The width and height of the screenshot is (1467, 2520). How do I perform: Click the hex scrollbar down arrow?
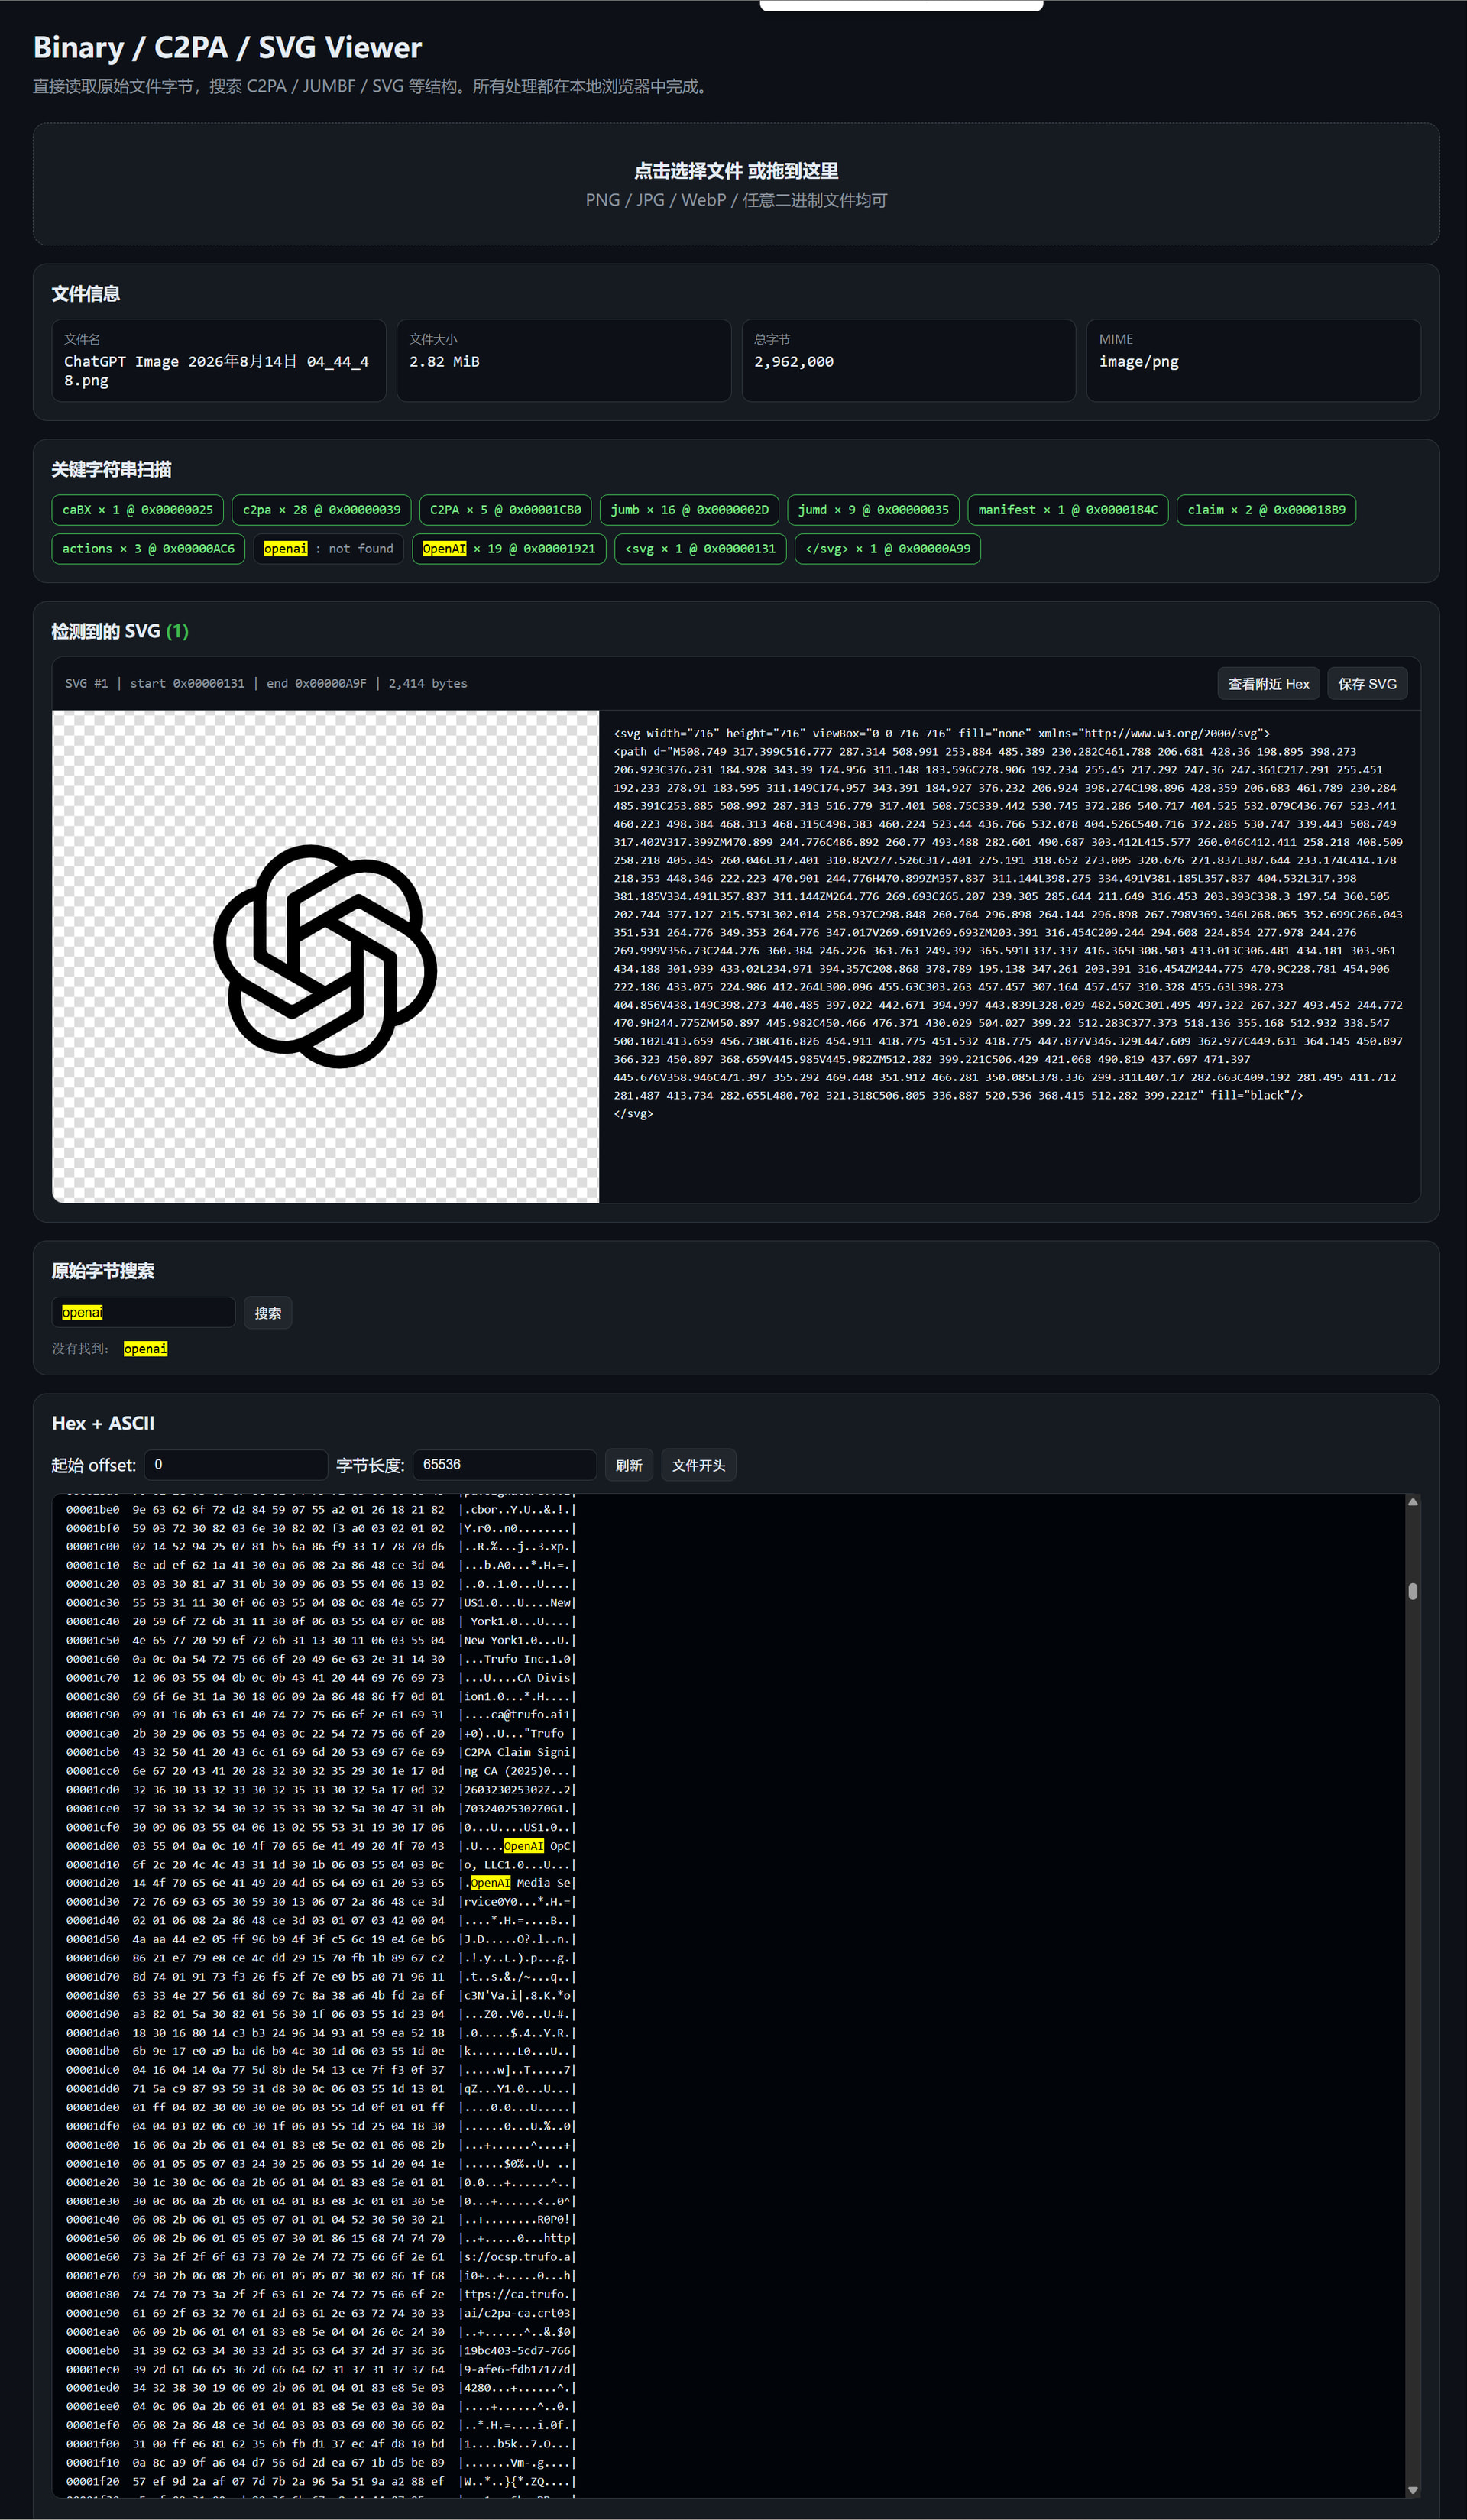point(1413,2489)
